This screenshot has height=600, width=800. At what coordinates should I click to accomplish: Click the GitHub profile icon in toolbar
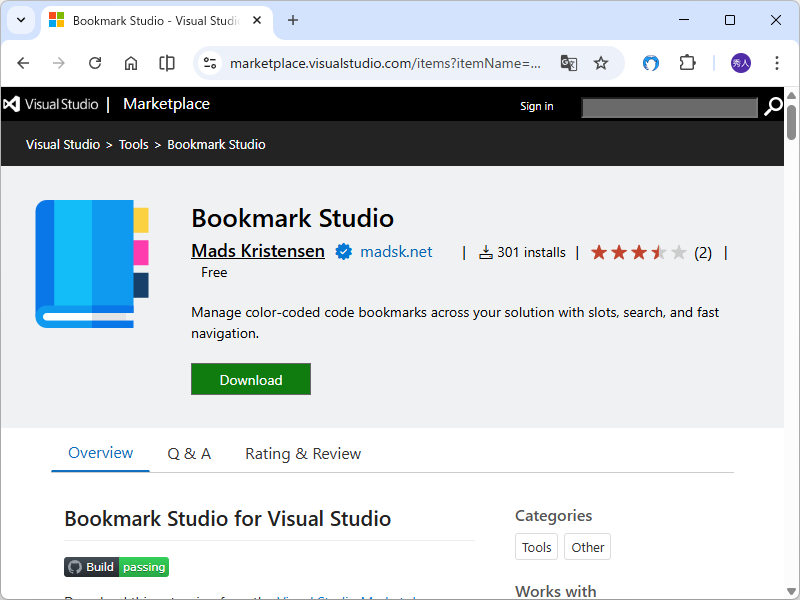[x=651, y=62]
